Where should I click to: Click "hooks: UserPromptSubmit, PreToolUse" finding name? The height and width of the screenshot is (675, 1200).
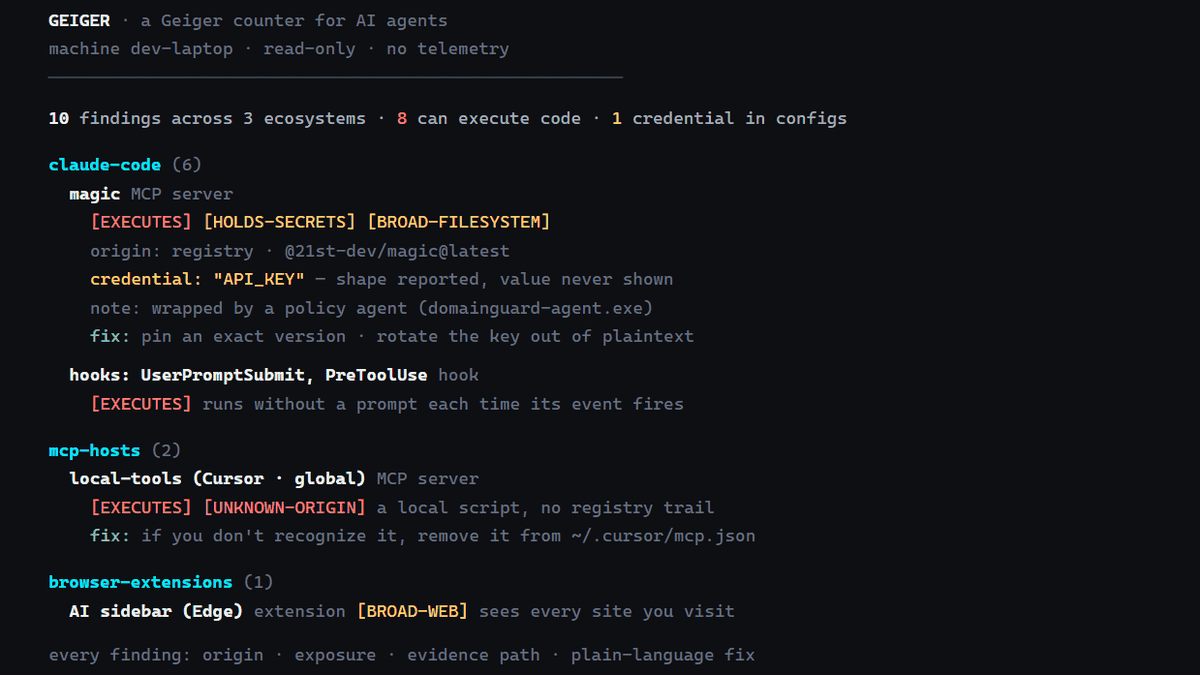tap(248, 375)
